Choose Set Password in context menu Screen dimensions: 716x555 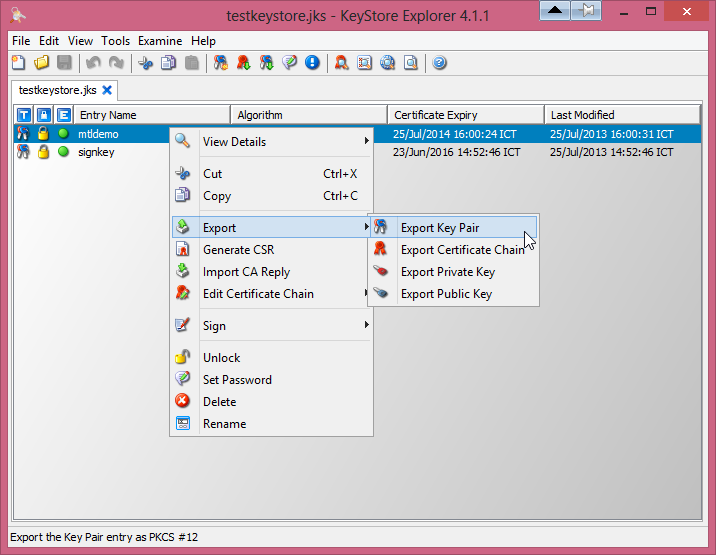click(x=272, y=380)
